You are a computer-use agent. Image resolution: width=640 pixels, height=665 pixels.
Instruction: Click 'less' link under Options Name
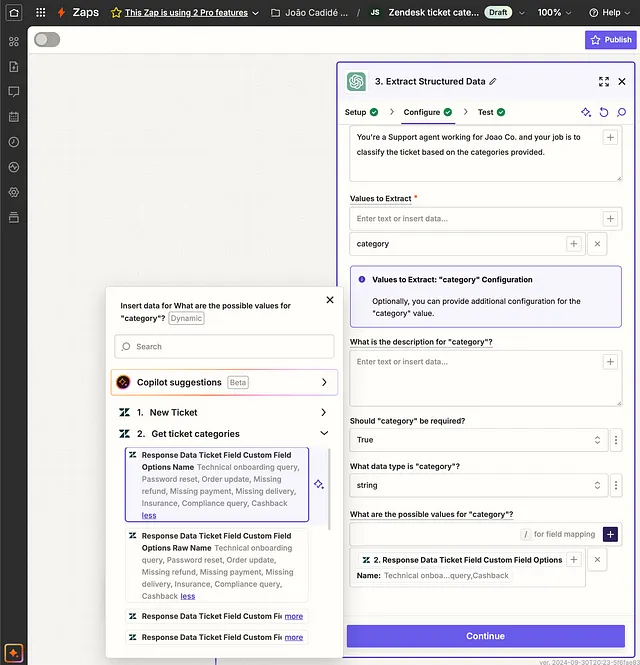[x=149, y=515]
